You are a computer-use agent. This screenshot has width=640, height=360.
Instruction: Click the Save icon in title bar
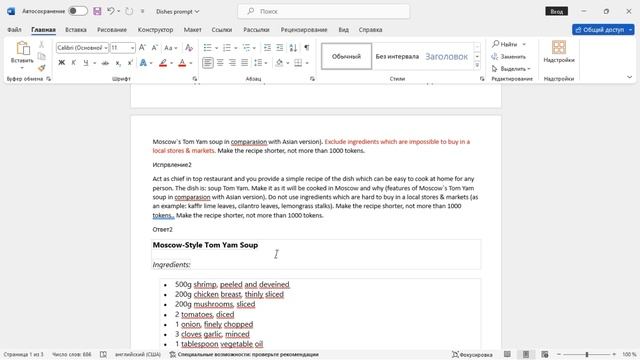(x=97, y=11)
